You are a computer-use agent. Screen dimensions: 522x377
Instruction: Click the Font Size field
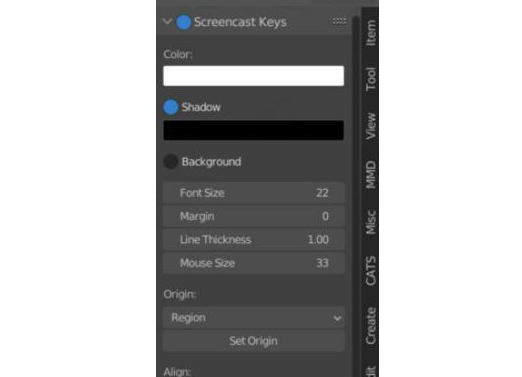coord(254,193)
